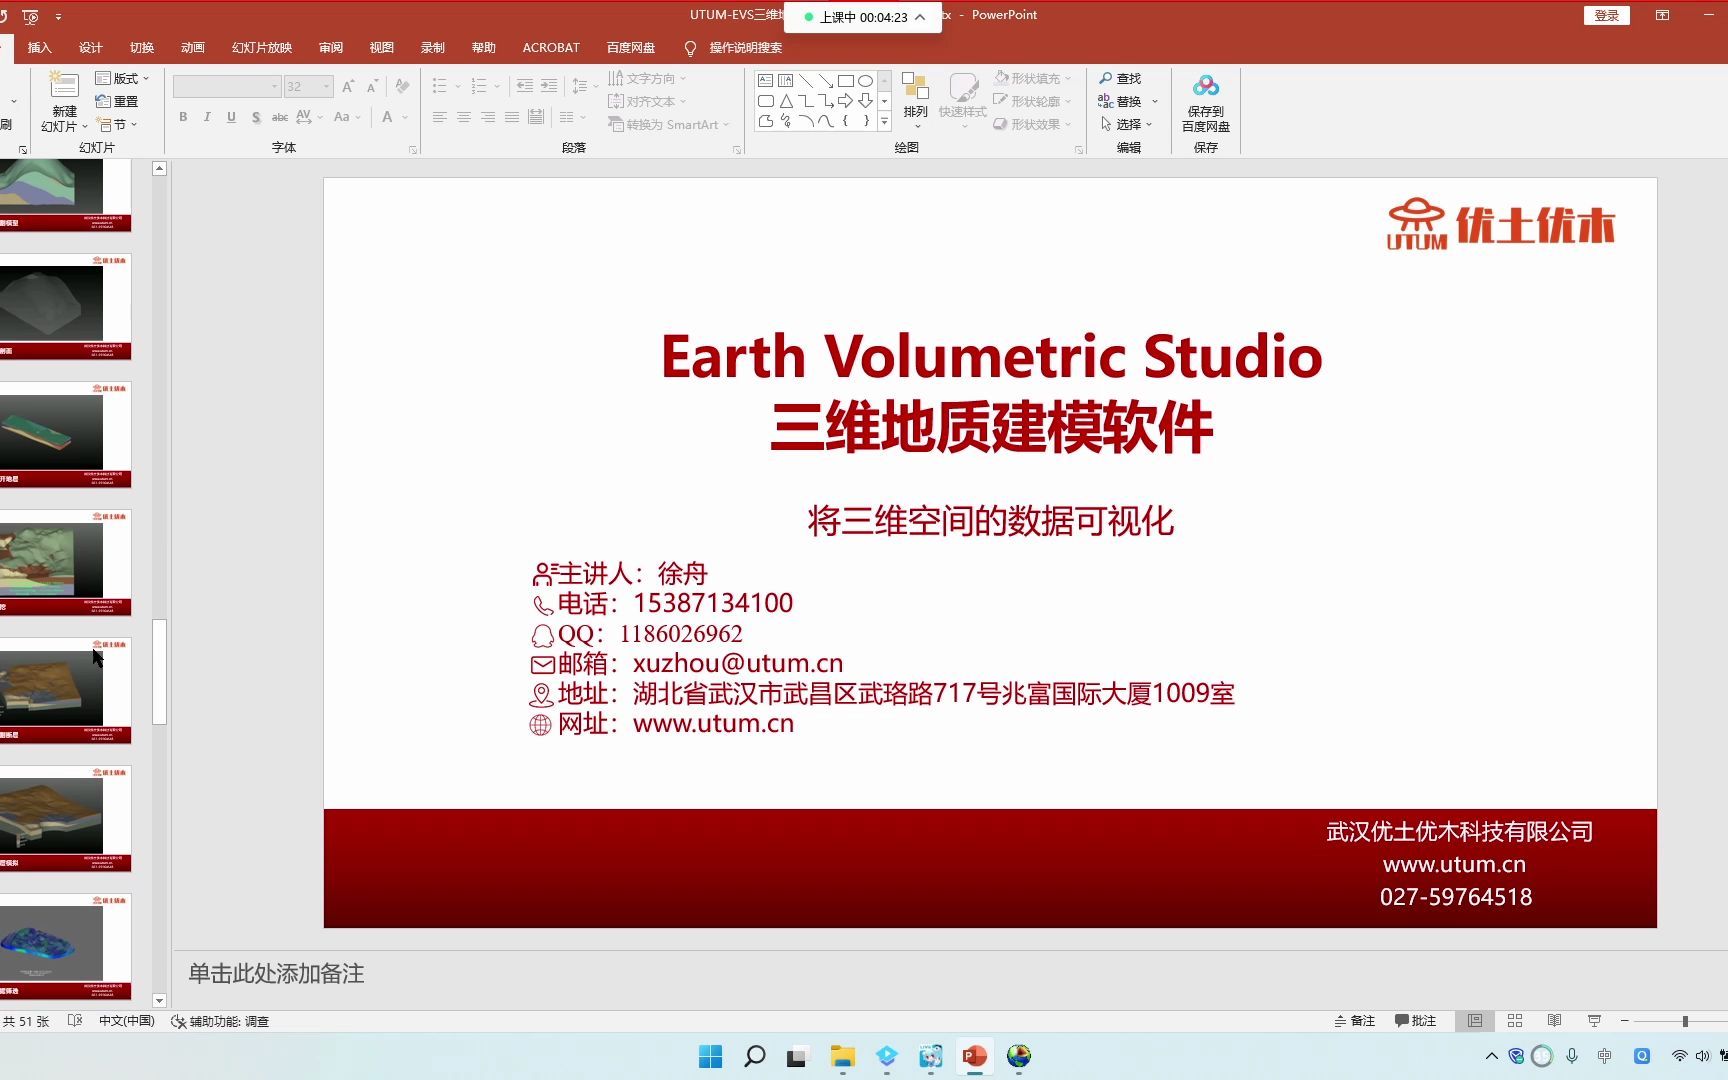Center-align text in paragraph group

click(x=464, y=117)
